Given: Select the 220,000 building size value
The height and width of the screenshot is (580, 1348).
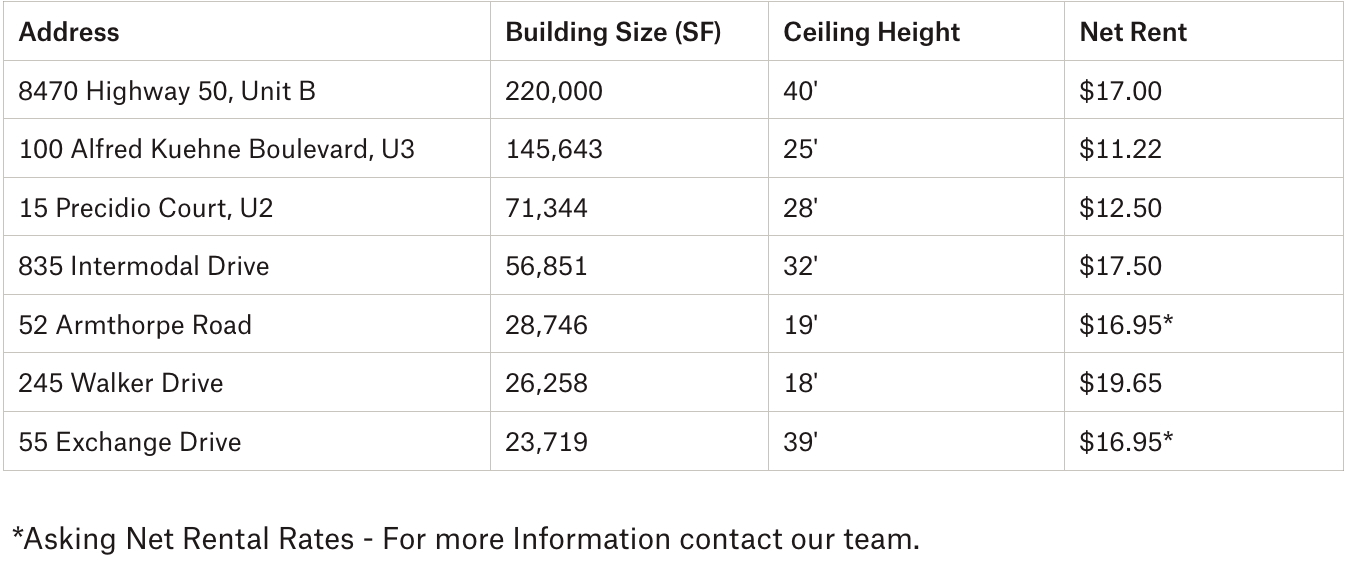Looking at the screenshot, I should coord(554,91).
